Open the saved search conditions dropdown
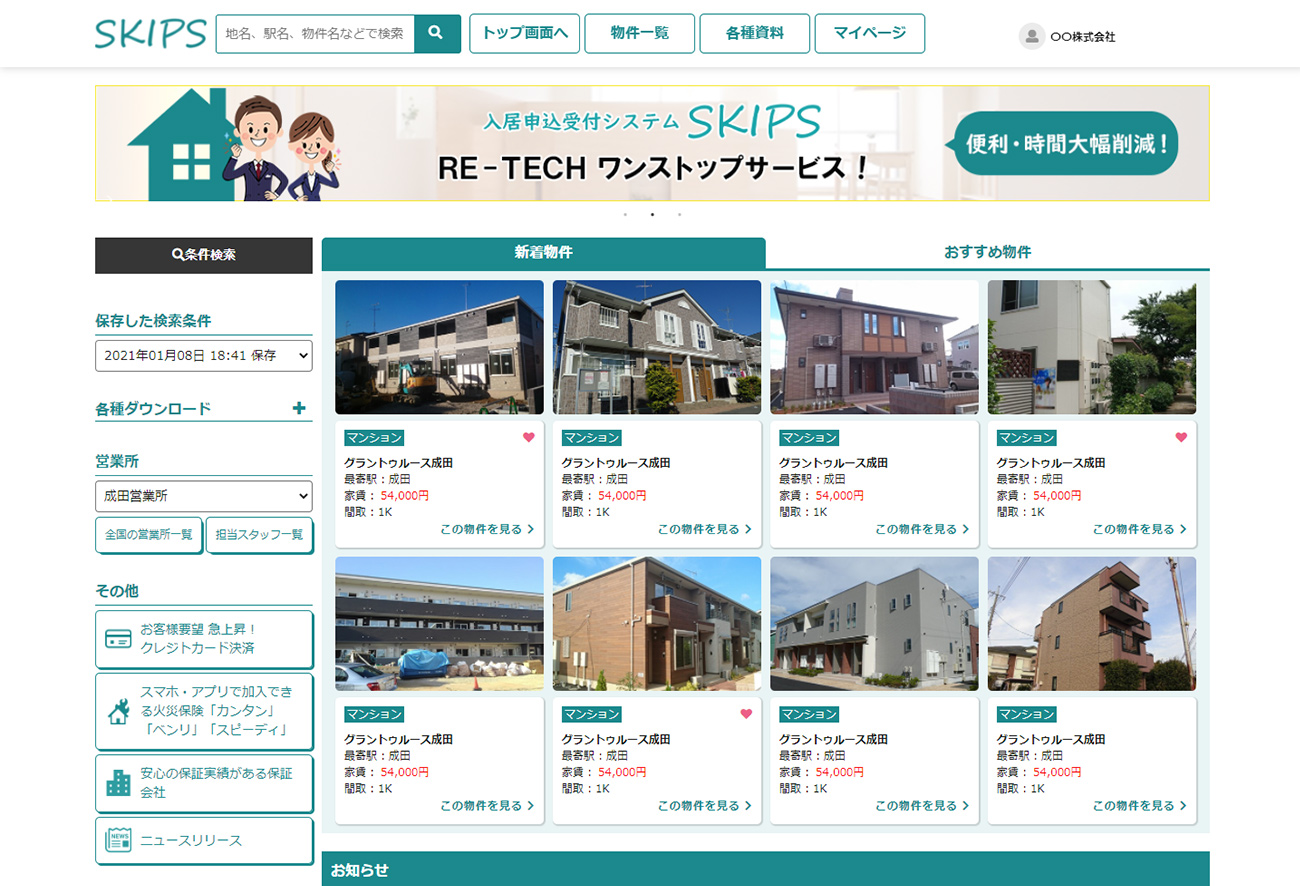1300x886 pixels. pos(203,355)
